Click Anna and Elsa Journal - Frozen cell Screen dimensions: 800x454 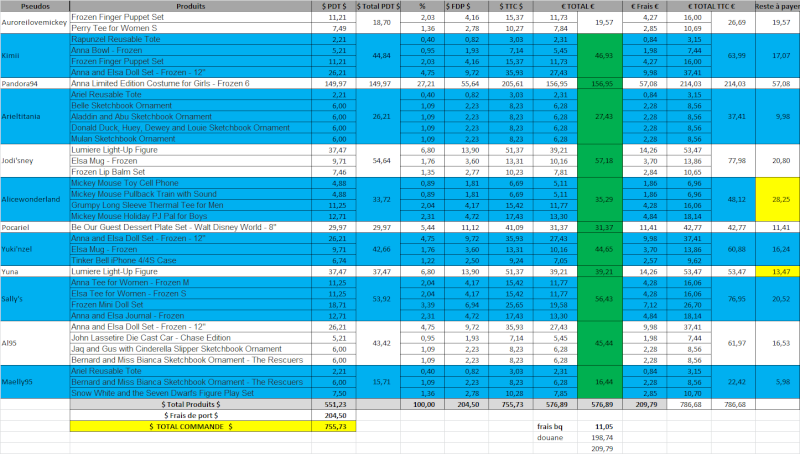[x=190, y=316]
